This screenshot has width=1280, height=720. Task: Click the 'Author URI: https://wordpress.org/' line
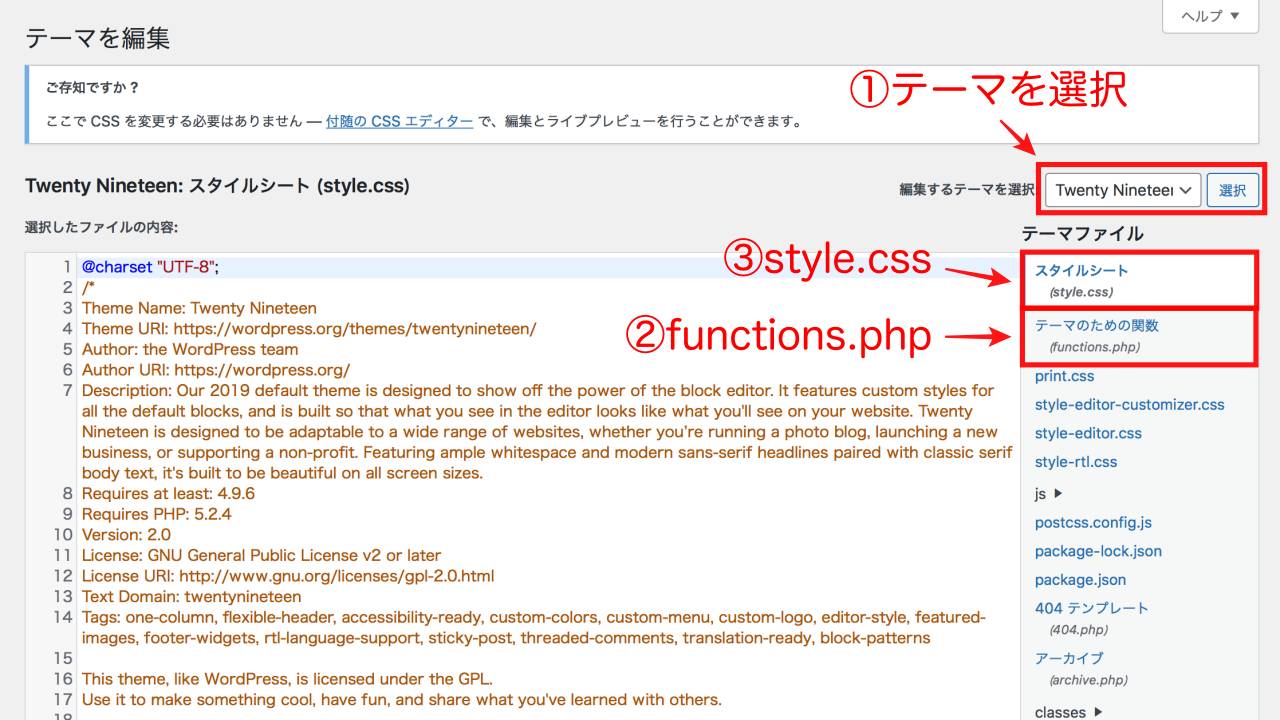point(216,370)
